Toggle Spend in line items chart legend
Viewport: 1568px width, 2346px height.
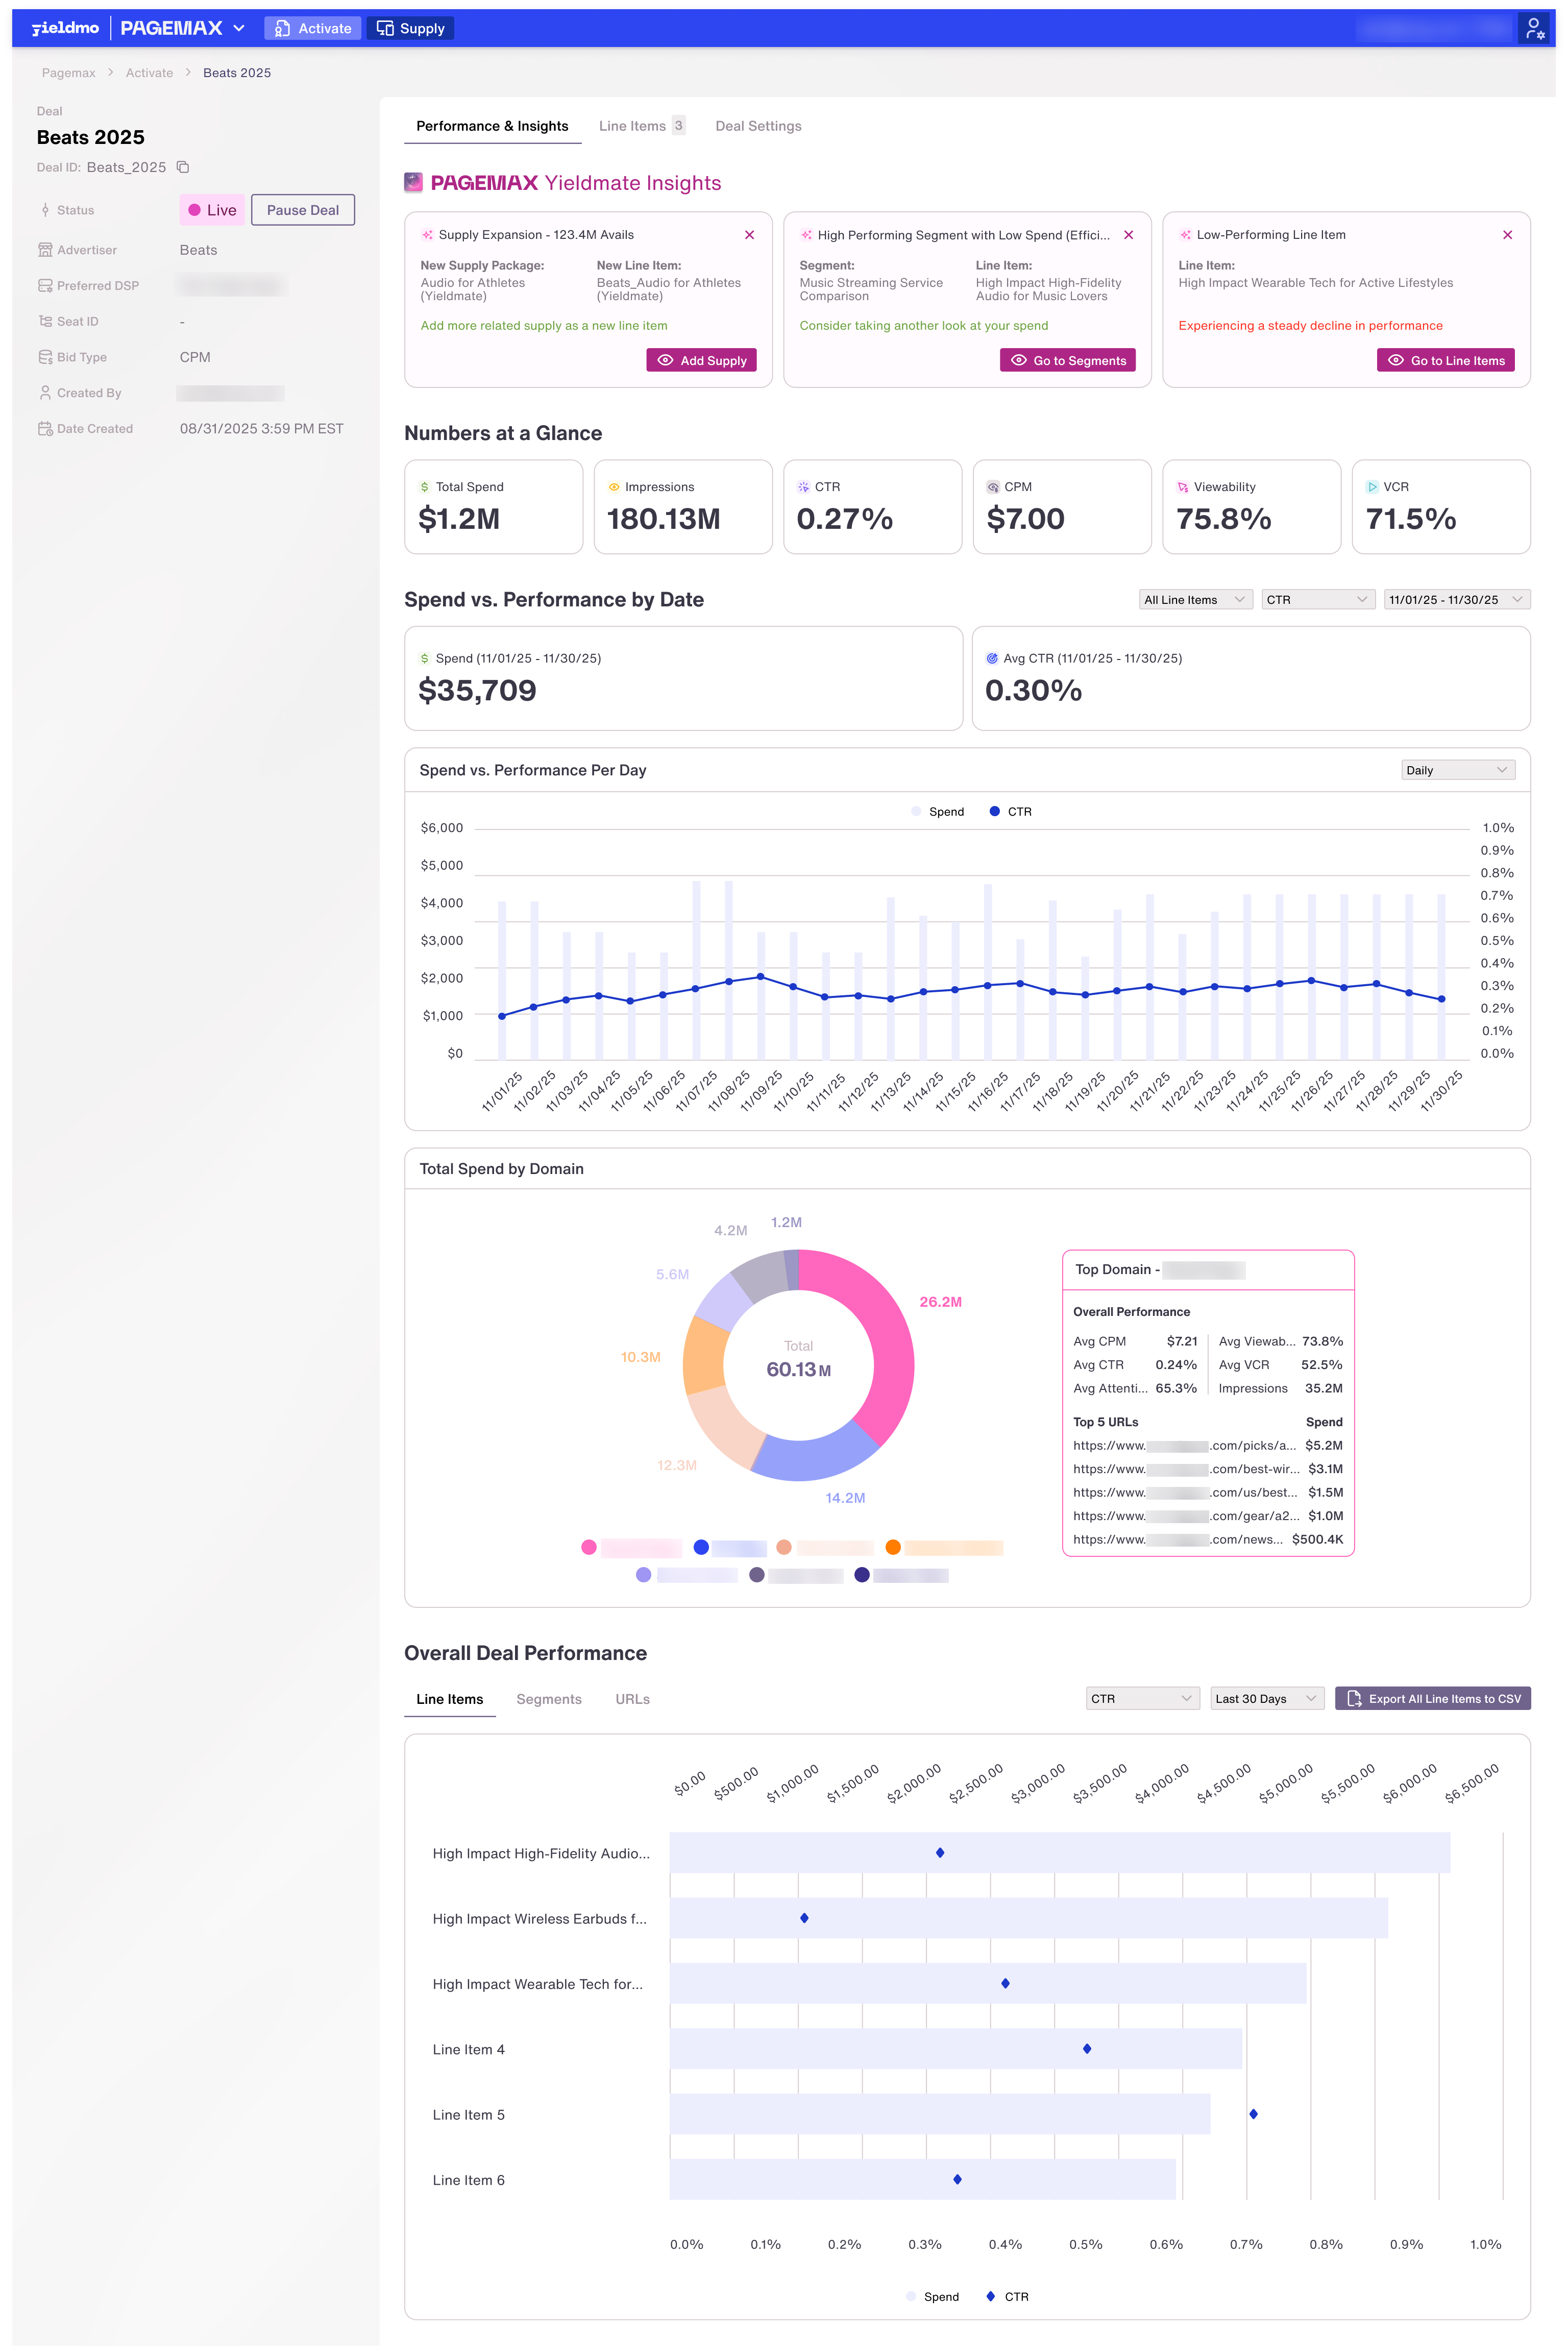[932, 2297]
